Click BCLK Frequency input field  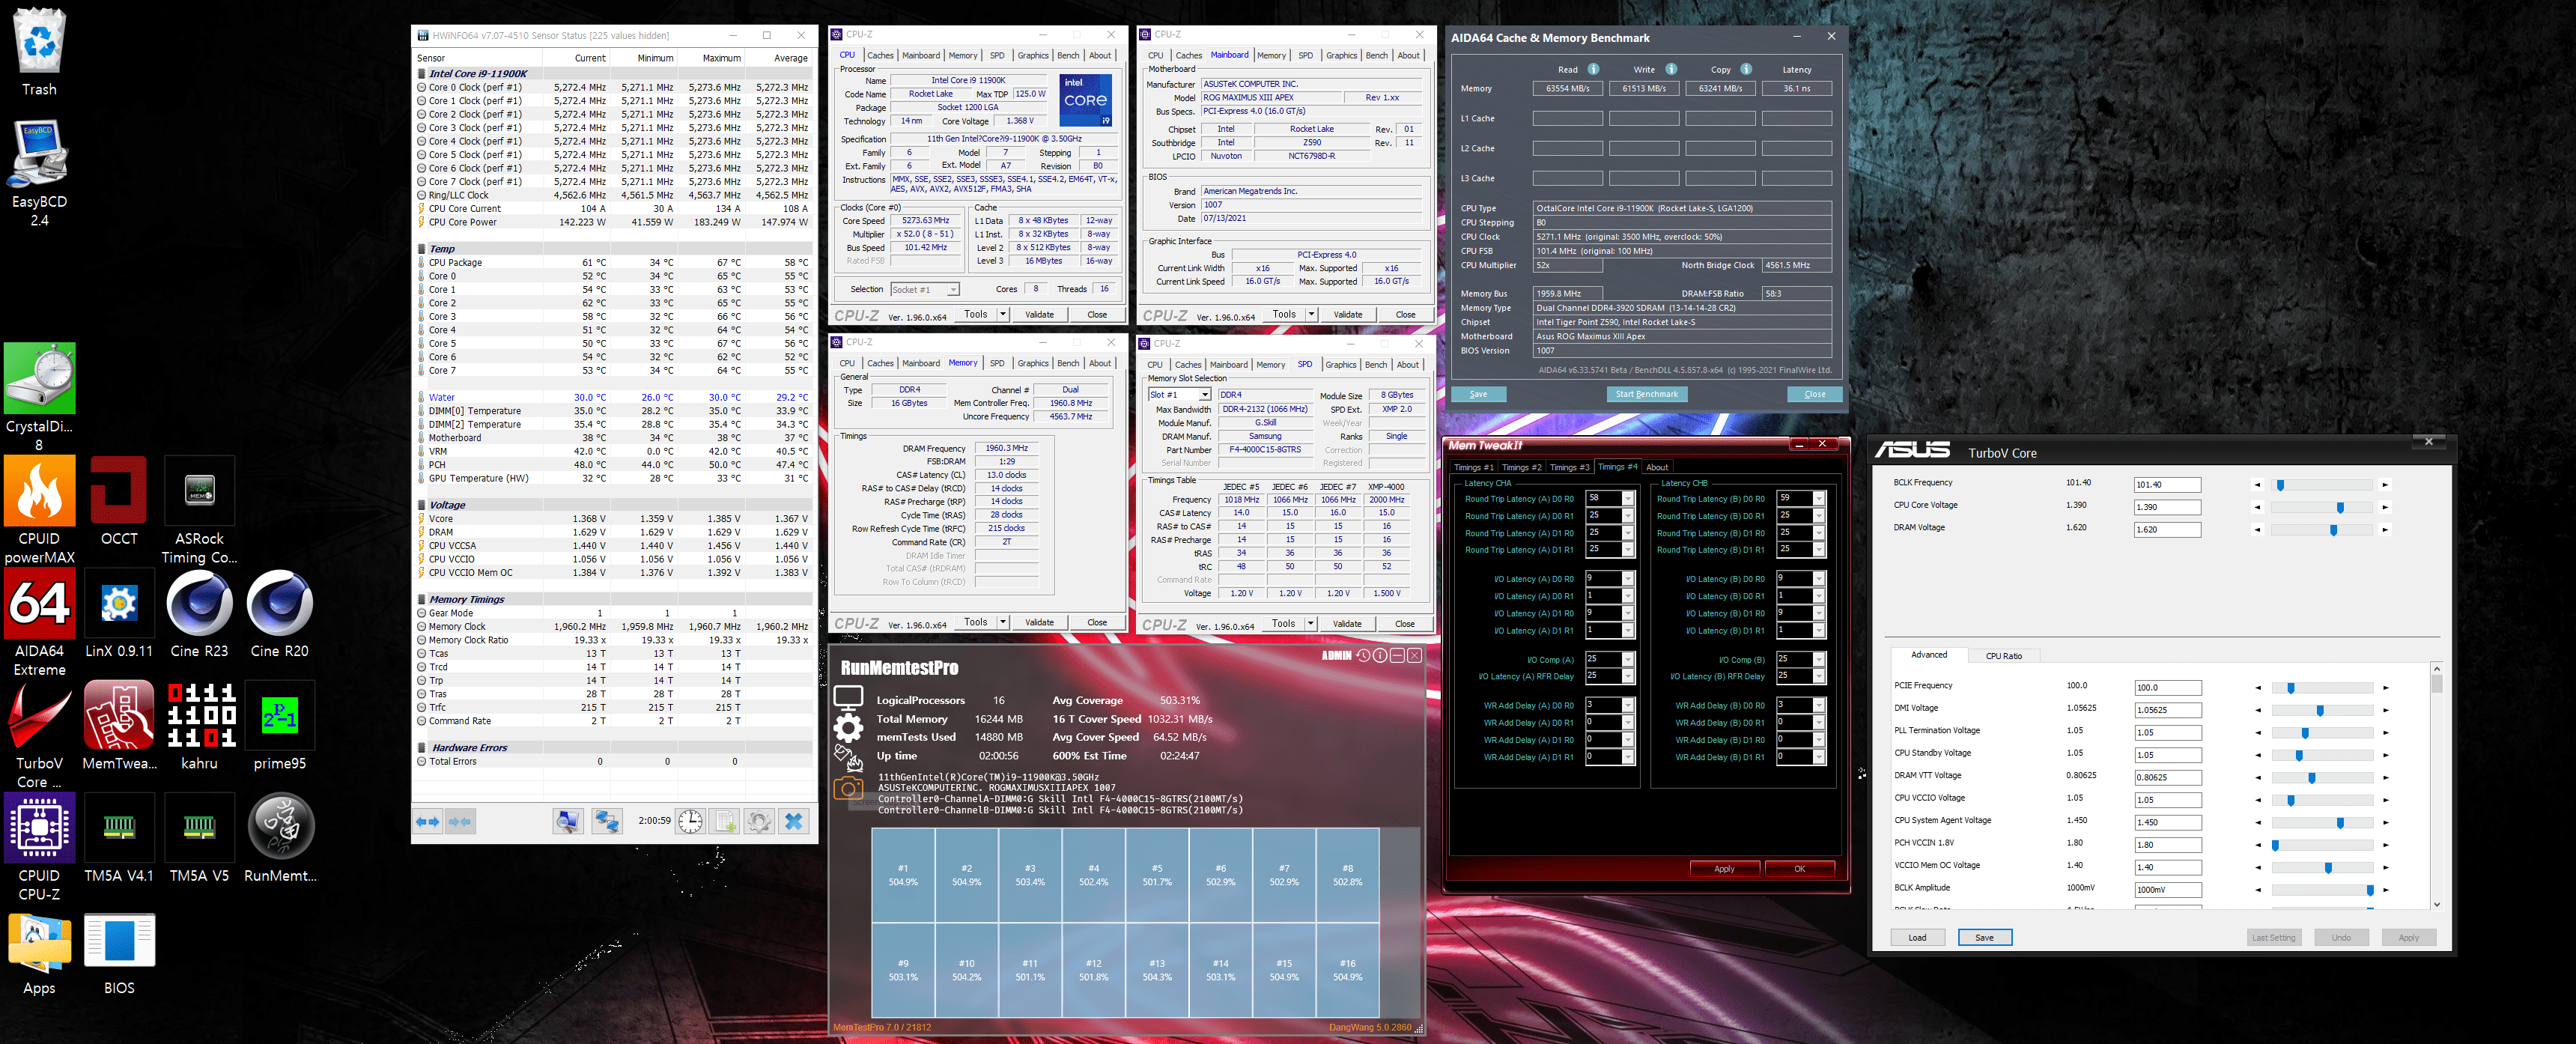tap(2167, 485)
